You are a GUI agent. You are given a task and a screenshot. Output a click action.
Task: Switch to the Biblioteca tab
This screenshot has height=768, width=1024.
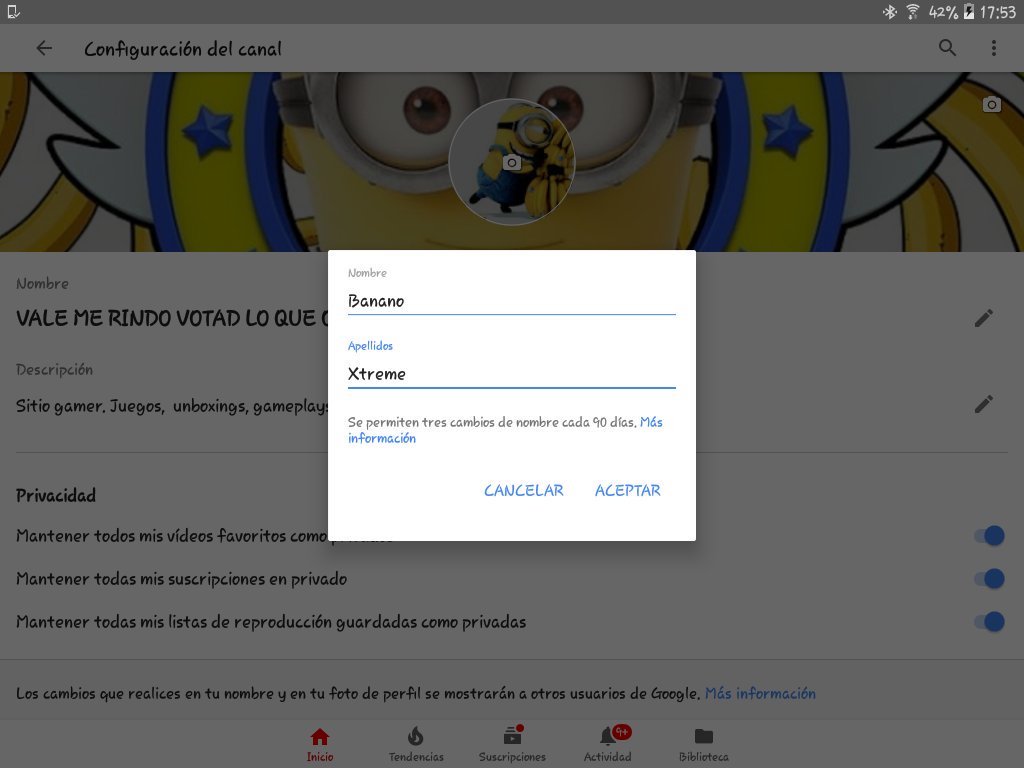pyautogui.click(x=703, y=744)
